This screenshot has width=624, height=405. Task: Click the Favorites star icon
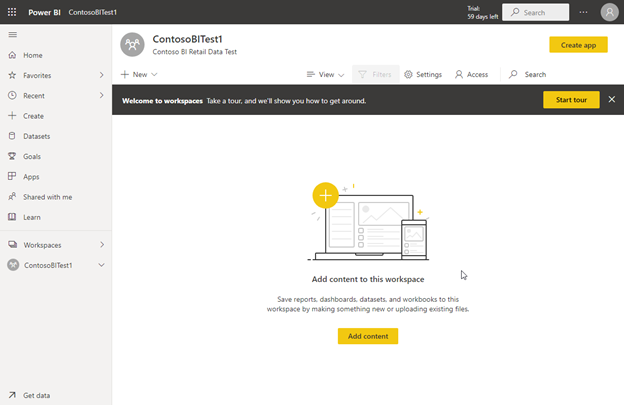click(12, 75)
